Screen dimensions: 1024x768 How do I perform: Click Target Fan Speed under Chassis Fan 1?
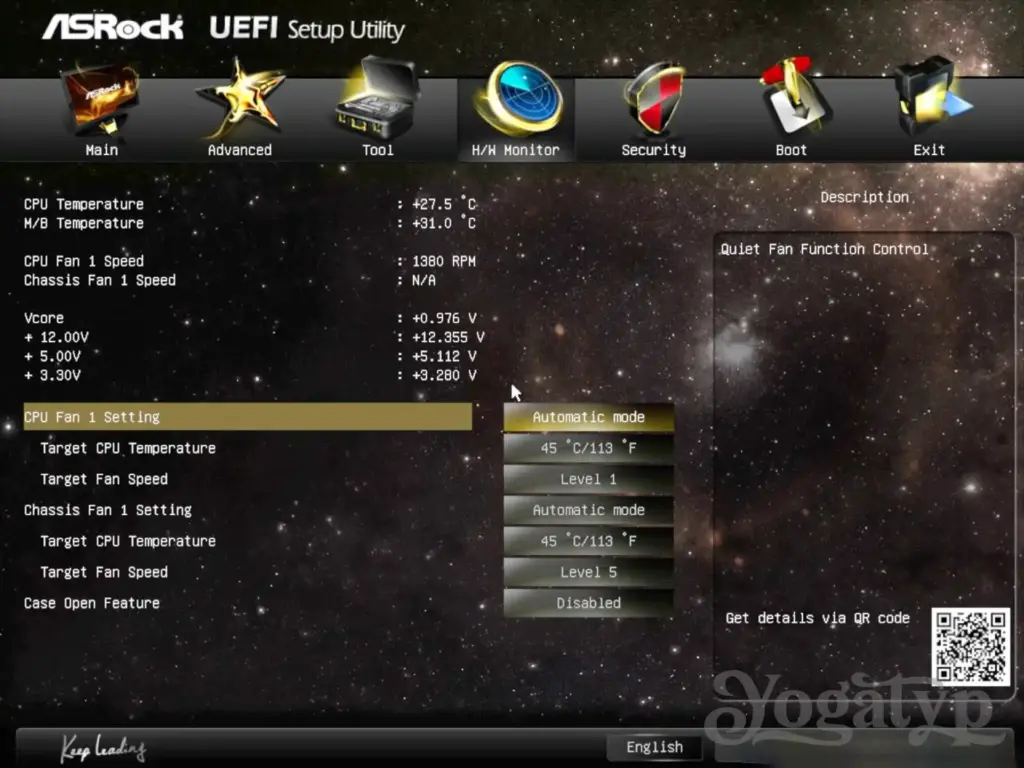104,572
